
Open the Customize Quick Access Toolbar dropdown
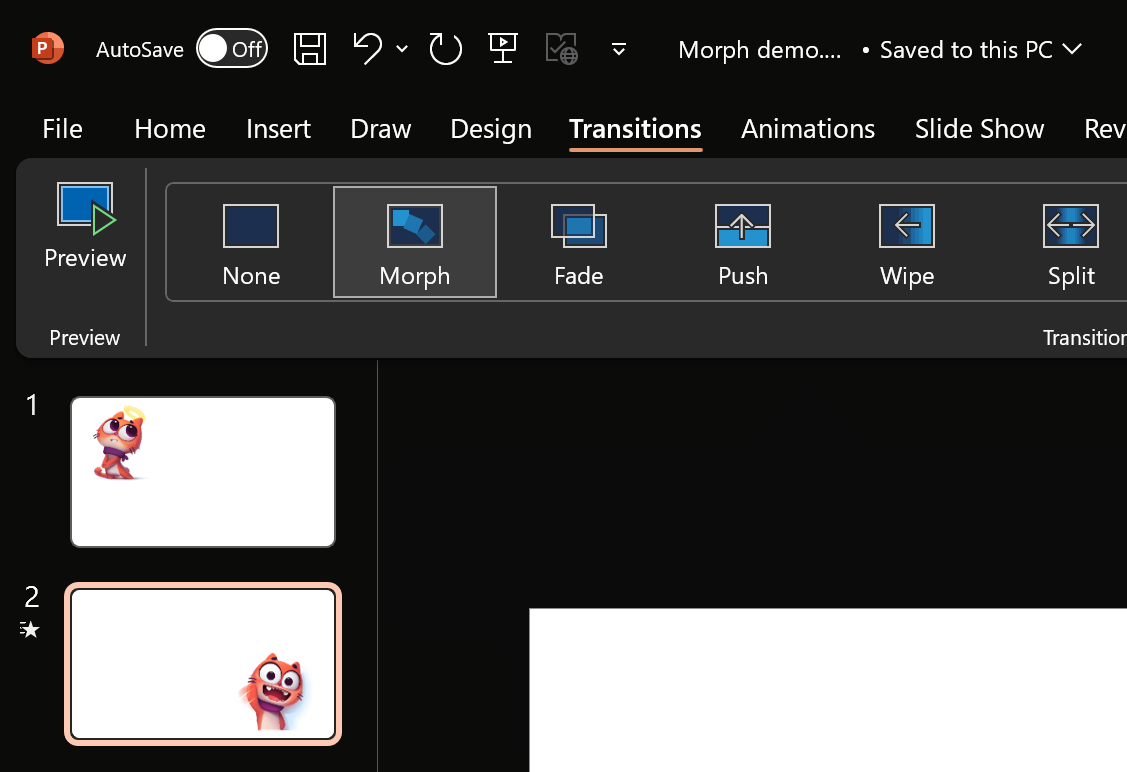618,50
